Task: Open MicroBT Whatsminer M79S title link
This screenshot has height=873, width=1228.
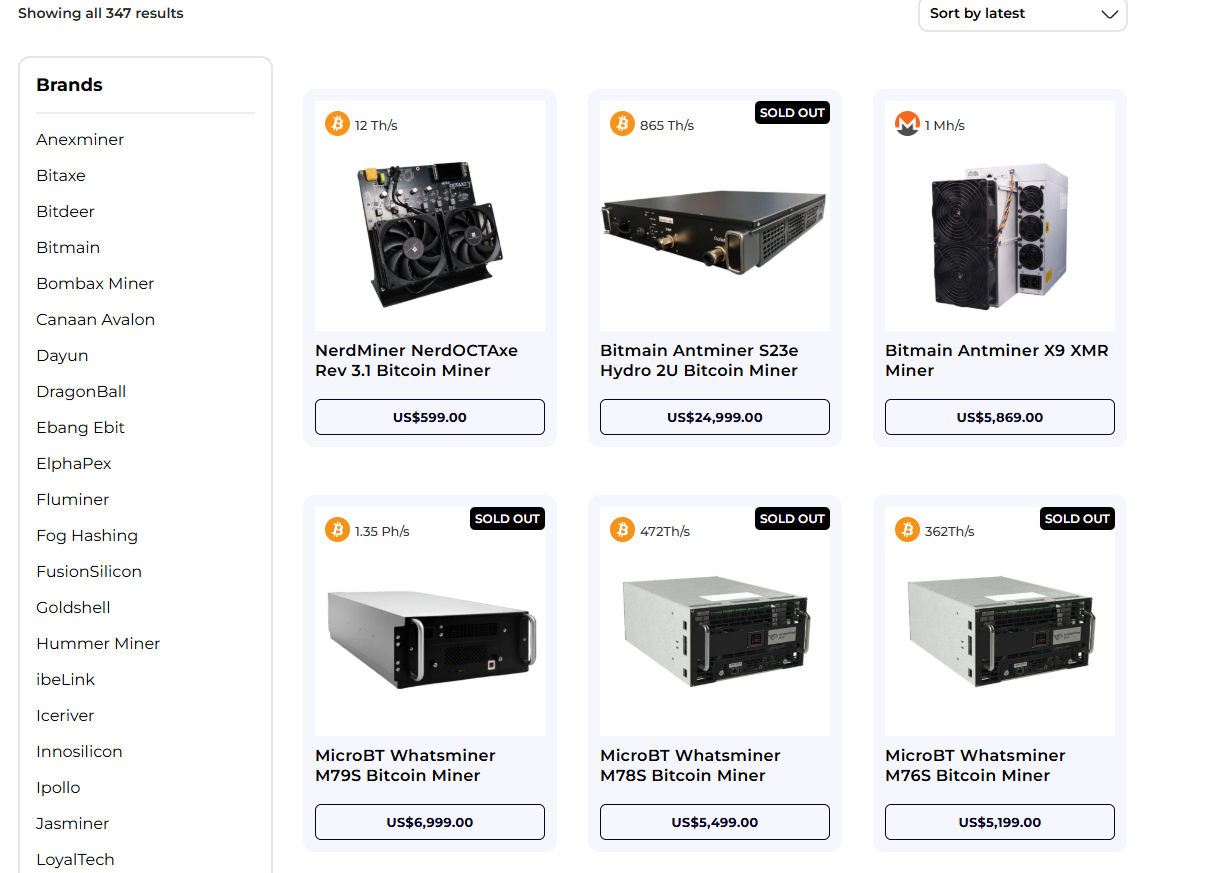Action: pyautogui.click(x=405, y=765)
